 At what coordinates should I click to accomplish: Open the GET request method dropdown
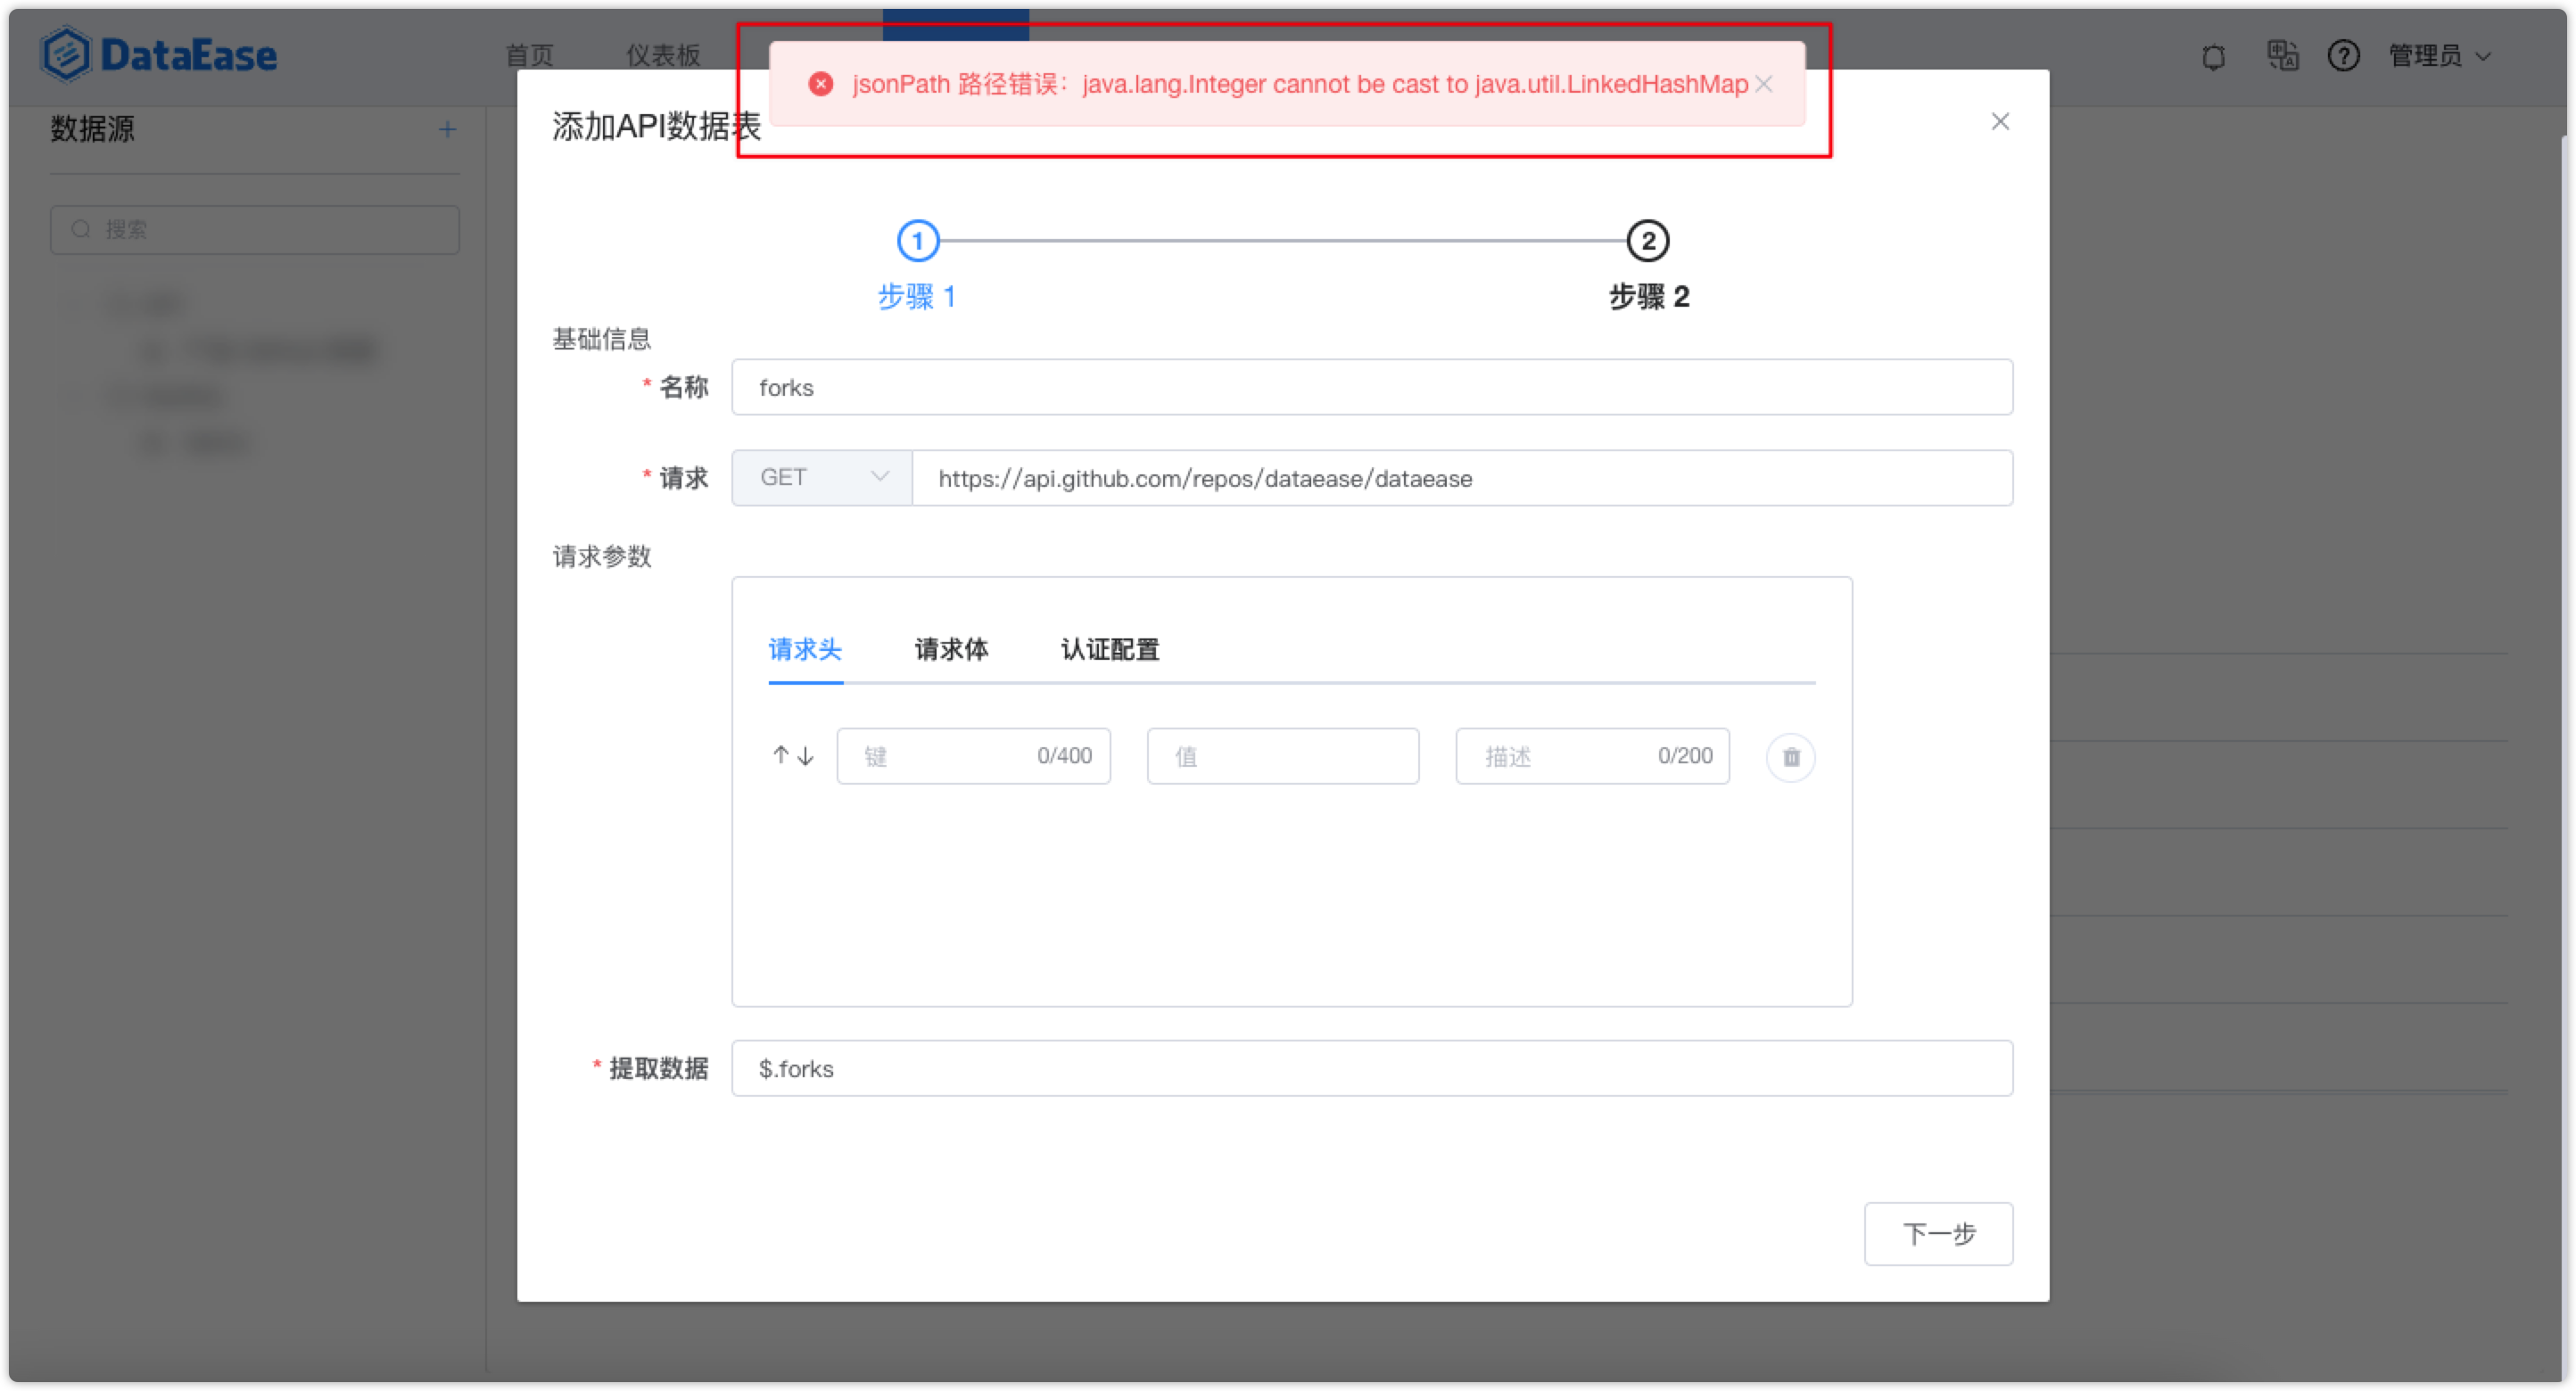(822, 478)
